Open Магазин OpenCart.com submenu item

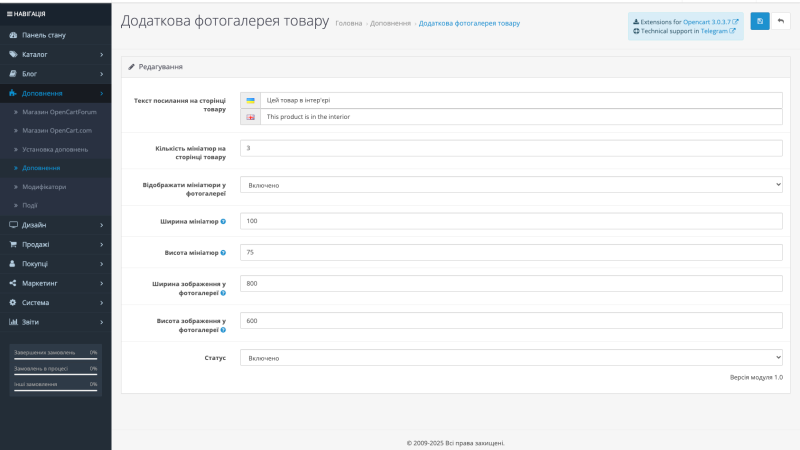click(56, 131)
